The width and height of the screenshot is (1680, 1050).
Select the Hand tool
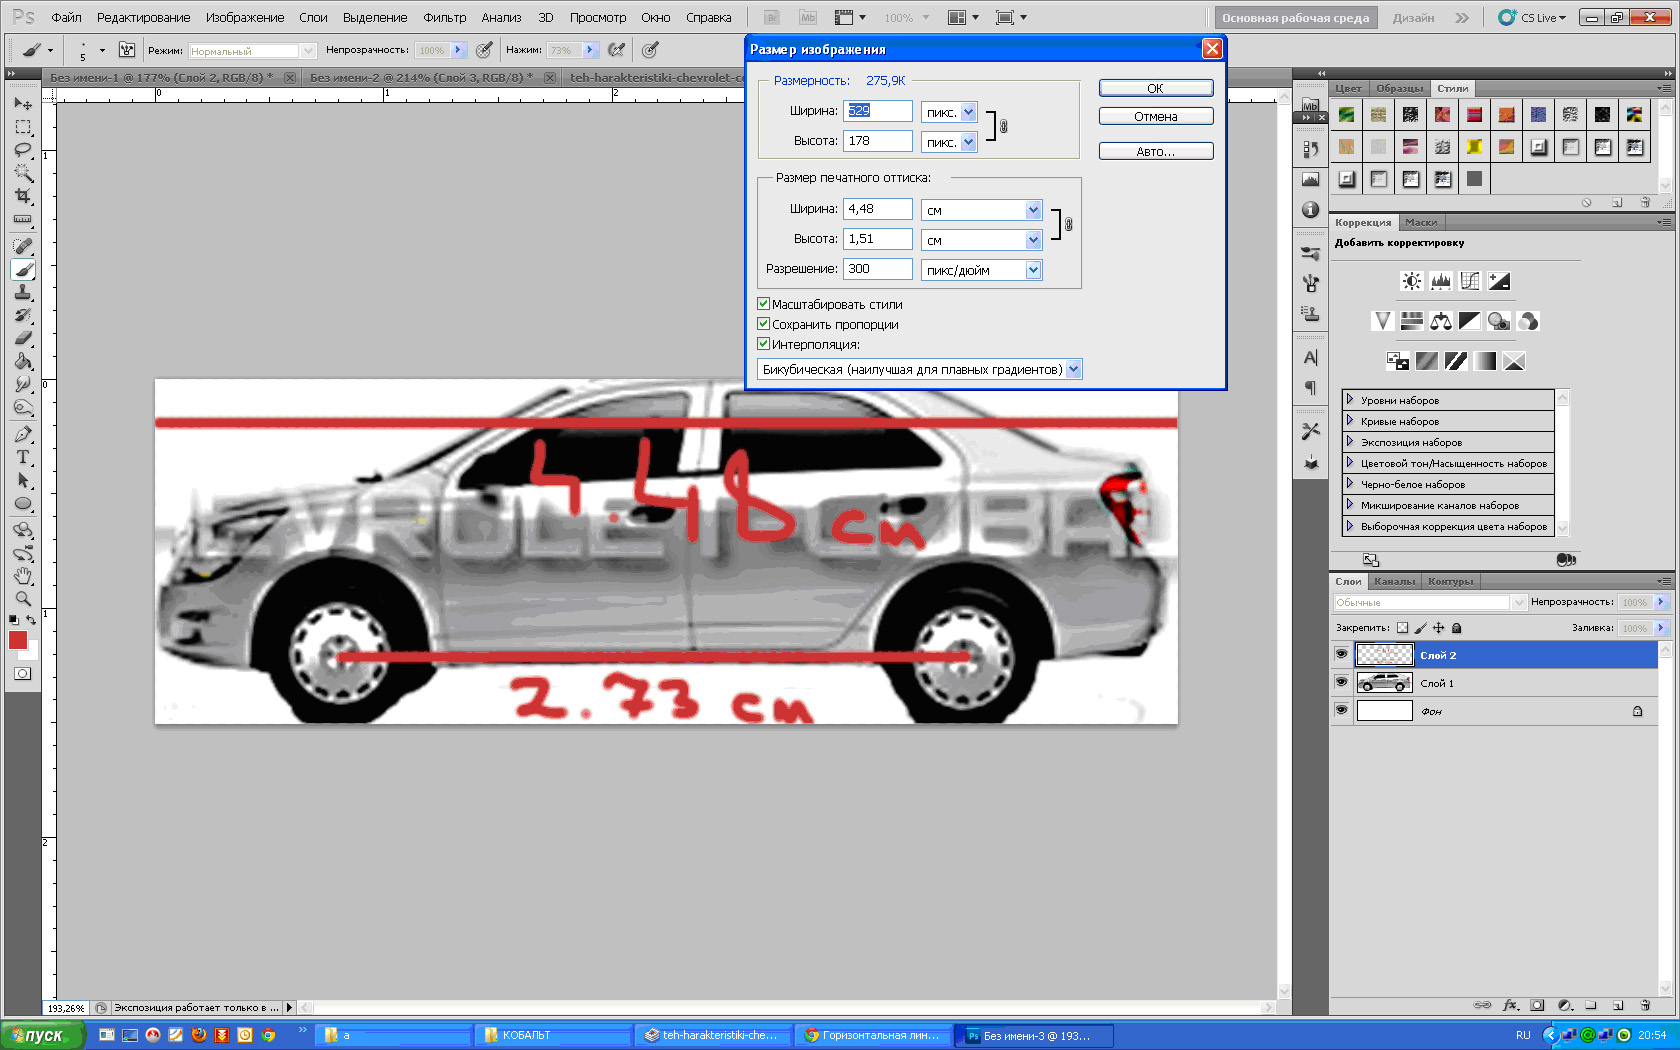(23, 576)
